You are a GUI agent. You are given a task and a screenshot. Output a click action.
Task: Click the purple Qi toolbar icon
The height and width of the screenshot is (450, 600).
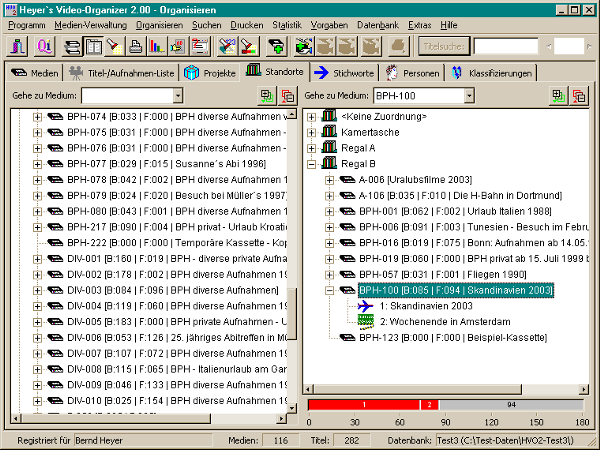(x=44, y=46)
